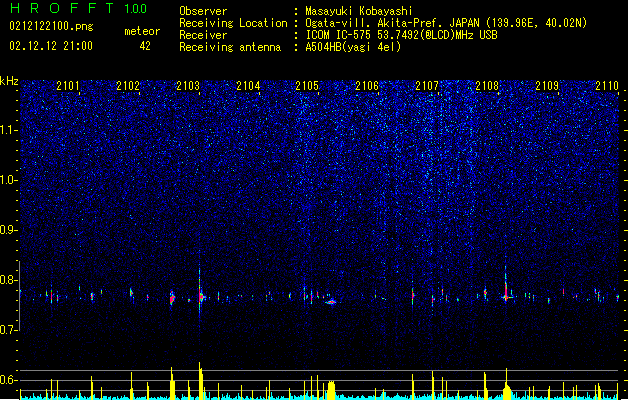Click the strong meteor echo just after 2103

pyautogui.click(x=201, y=296)
